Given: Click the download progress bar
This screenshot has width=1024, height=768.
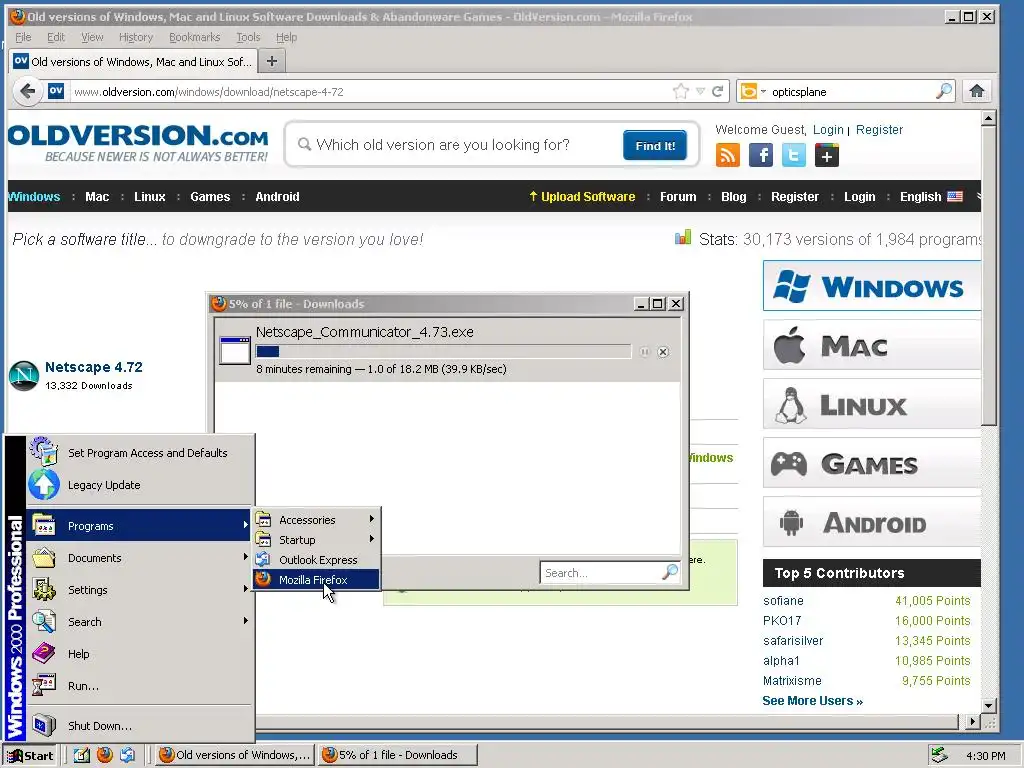Looking at the screenshot, I should tap(443, 351).
